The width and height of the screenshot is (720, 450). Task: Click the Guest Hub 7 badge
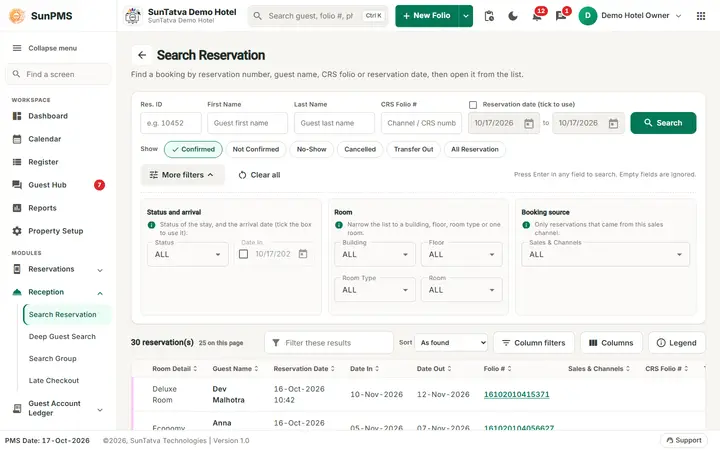99,185
